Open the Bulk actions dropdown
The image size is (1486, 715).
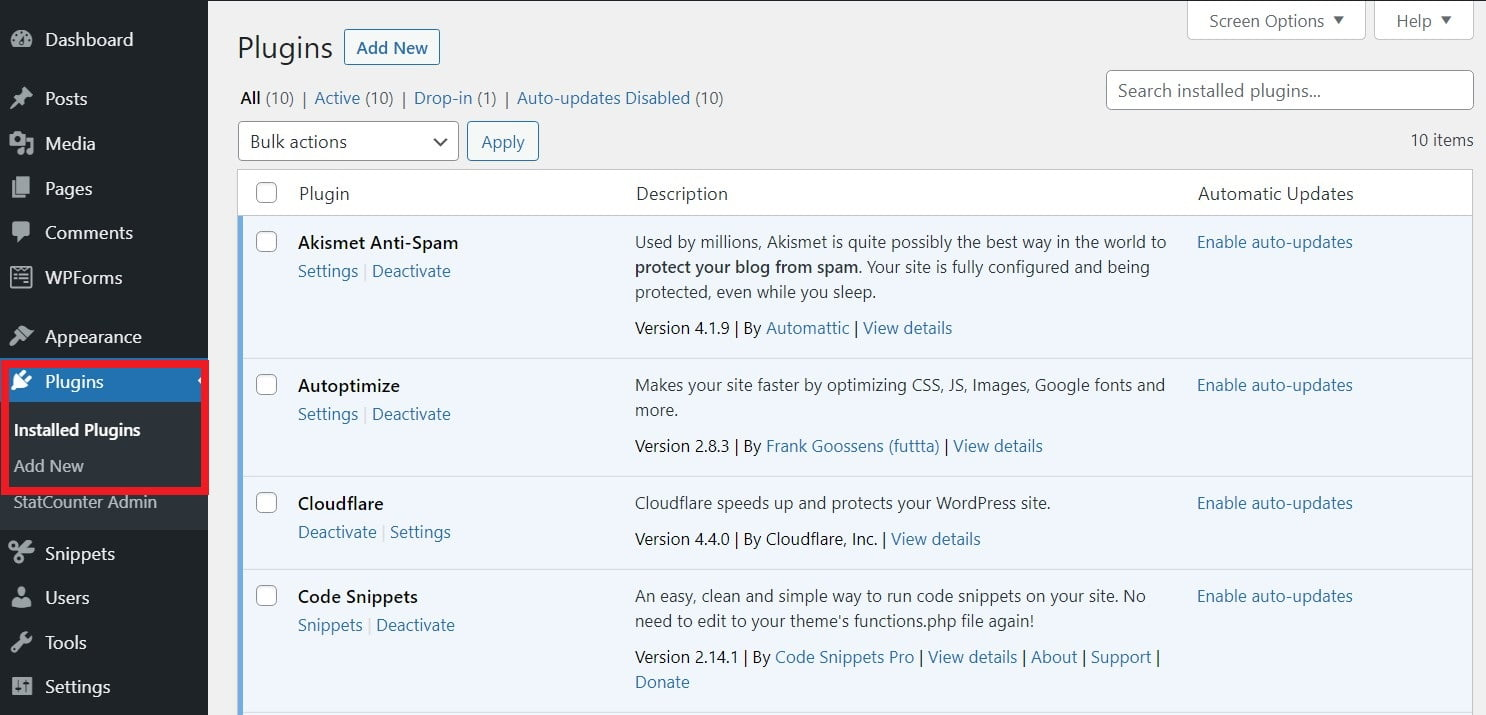point(348,141)
